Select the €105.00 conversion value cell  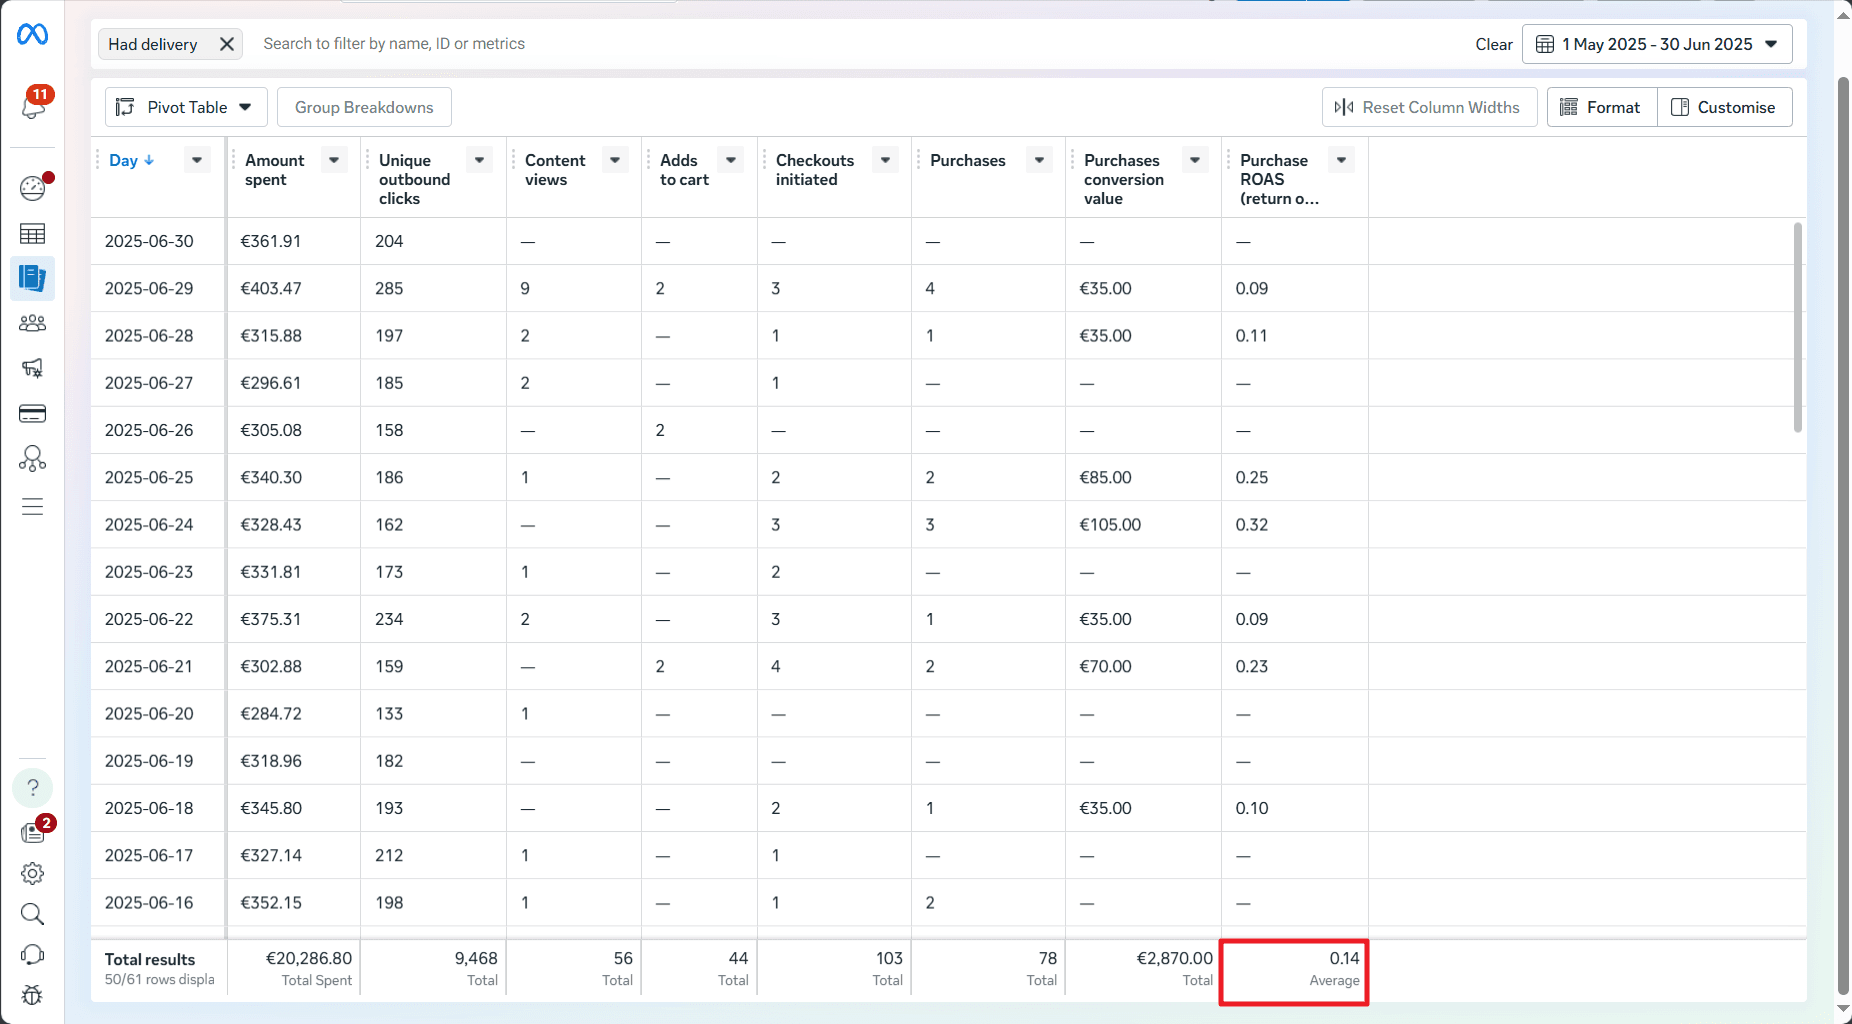1110,524
